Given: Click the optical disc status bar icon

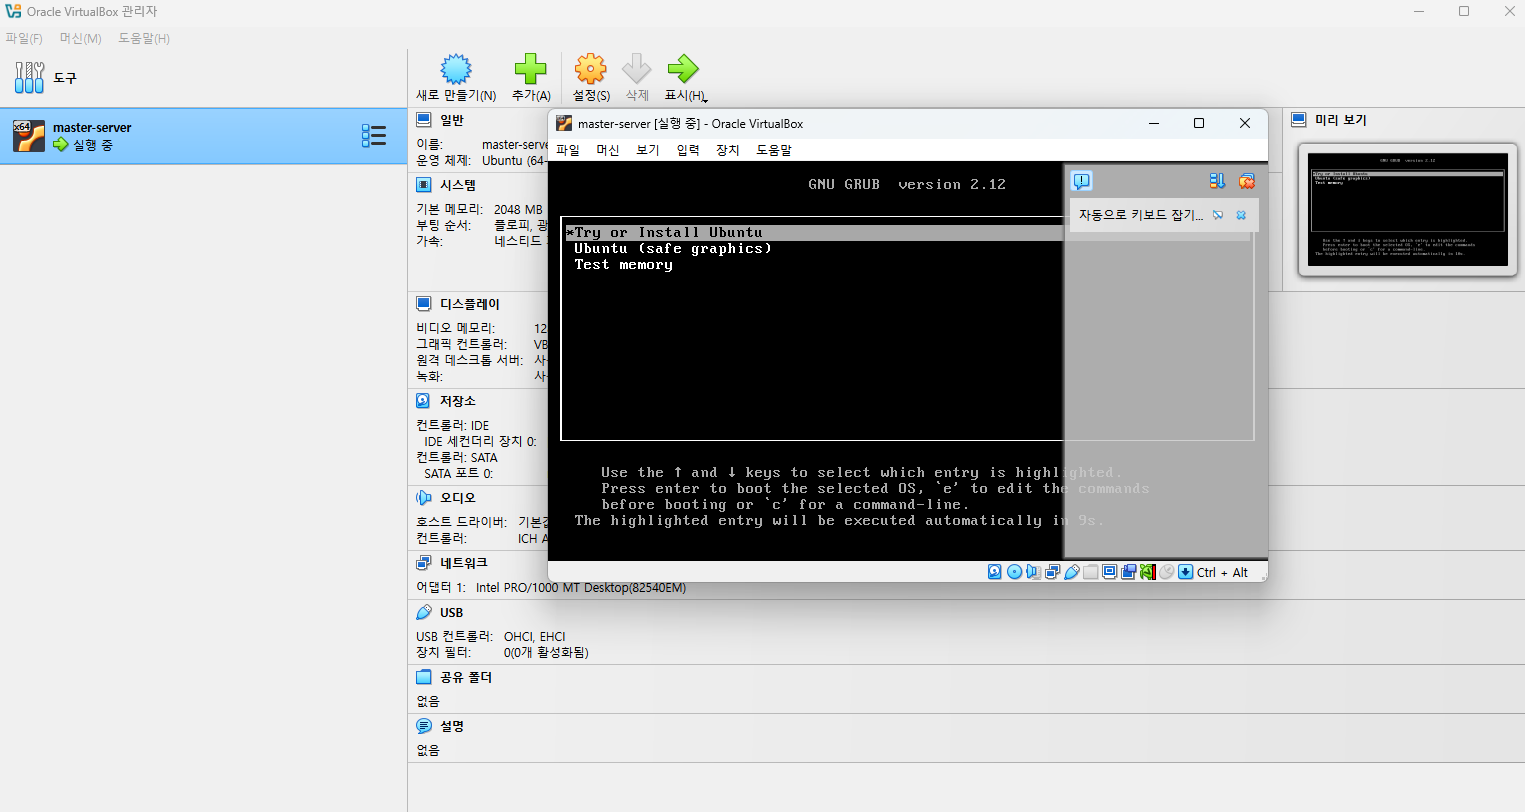Looking at the screenshot, I should coord(1014,572).
